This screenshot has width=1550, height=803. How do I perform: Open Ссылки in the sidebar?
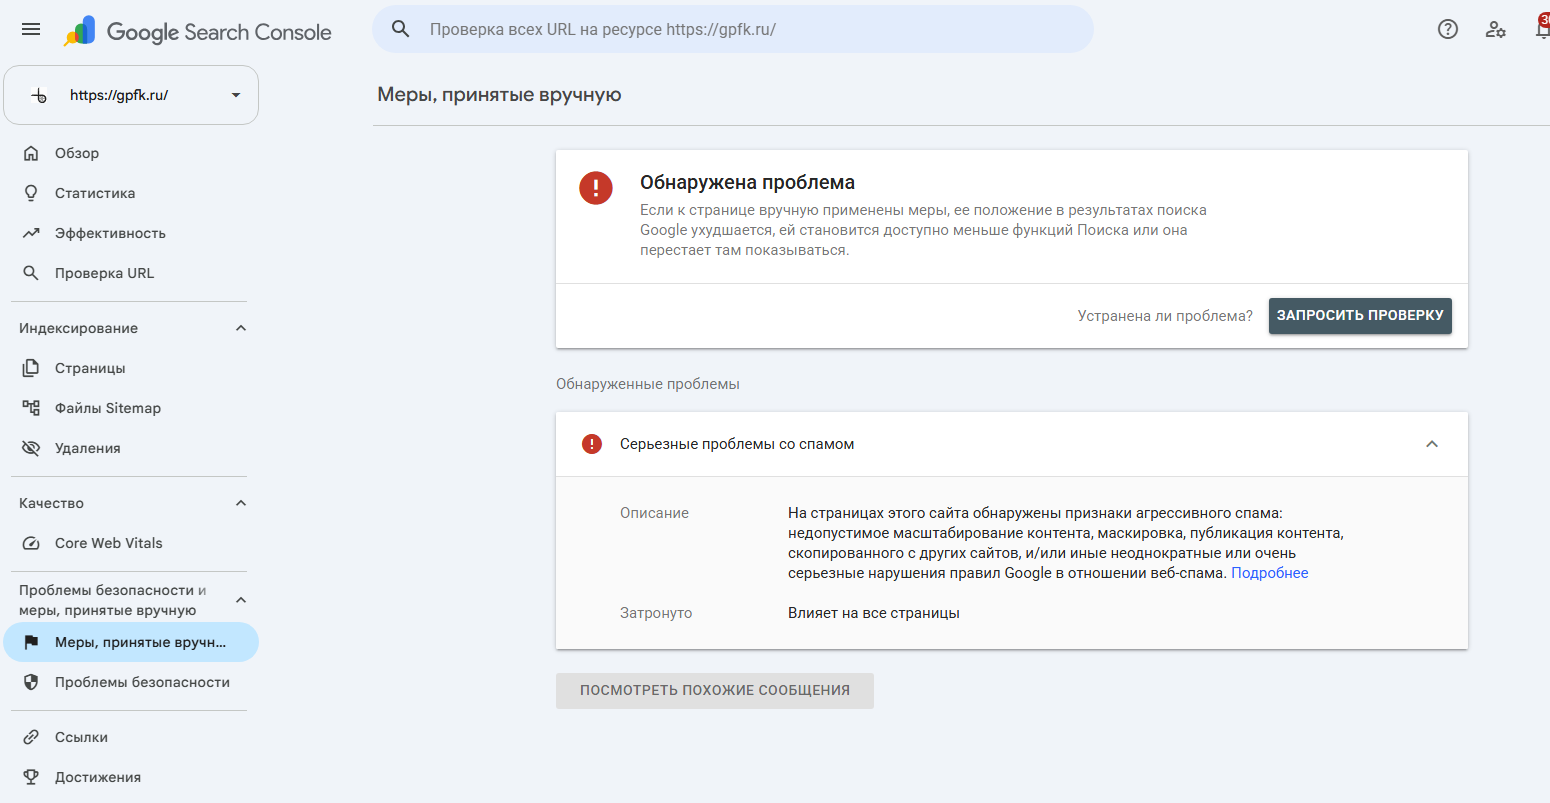tap(131, 737)
